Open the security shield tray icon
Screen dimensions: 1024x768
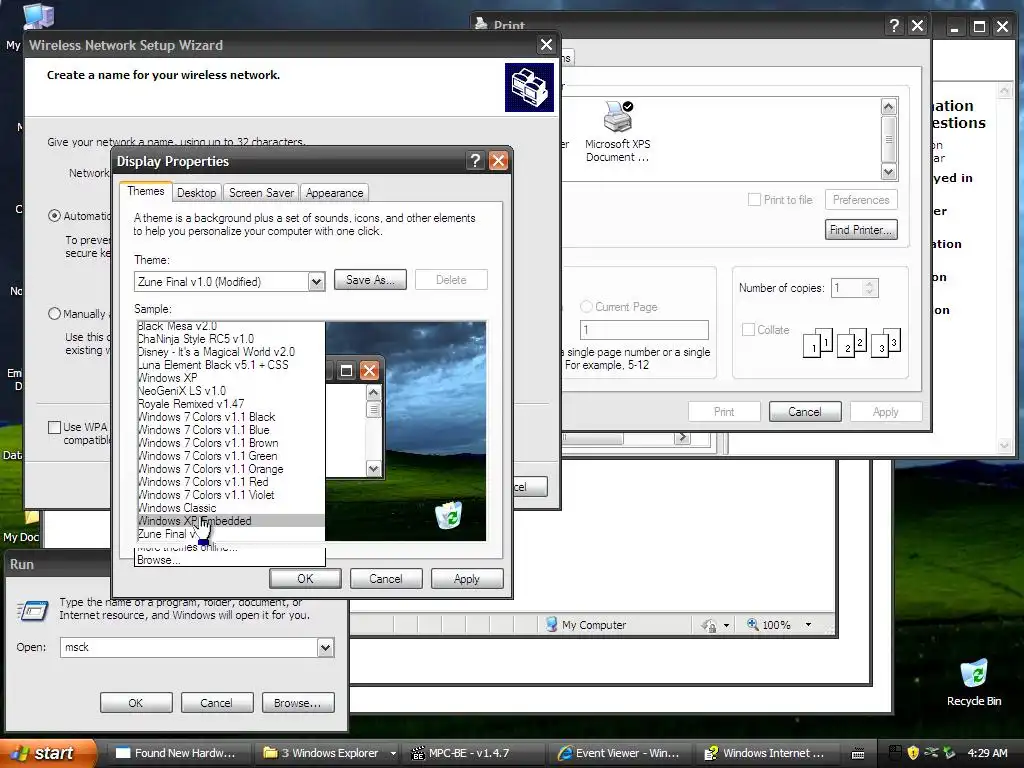click(912, 753)
